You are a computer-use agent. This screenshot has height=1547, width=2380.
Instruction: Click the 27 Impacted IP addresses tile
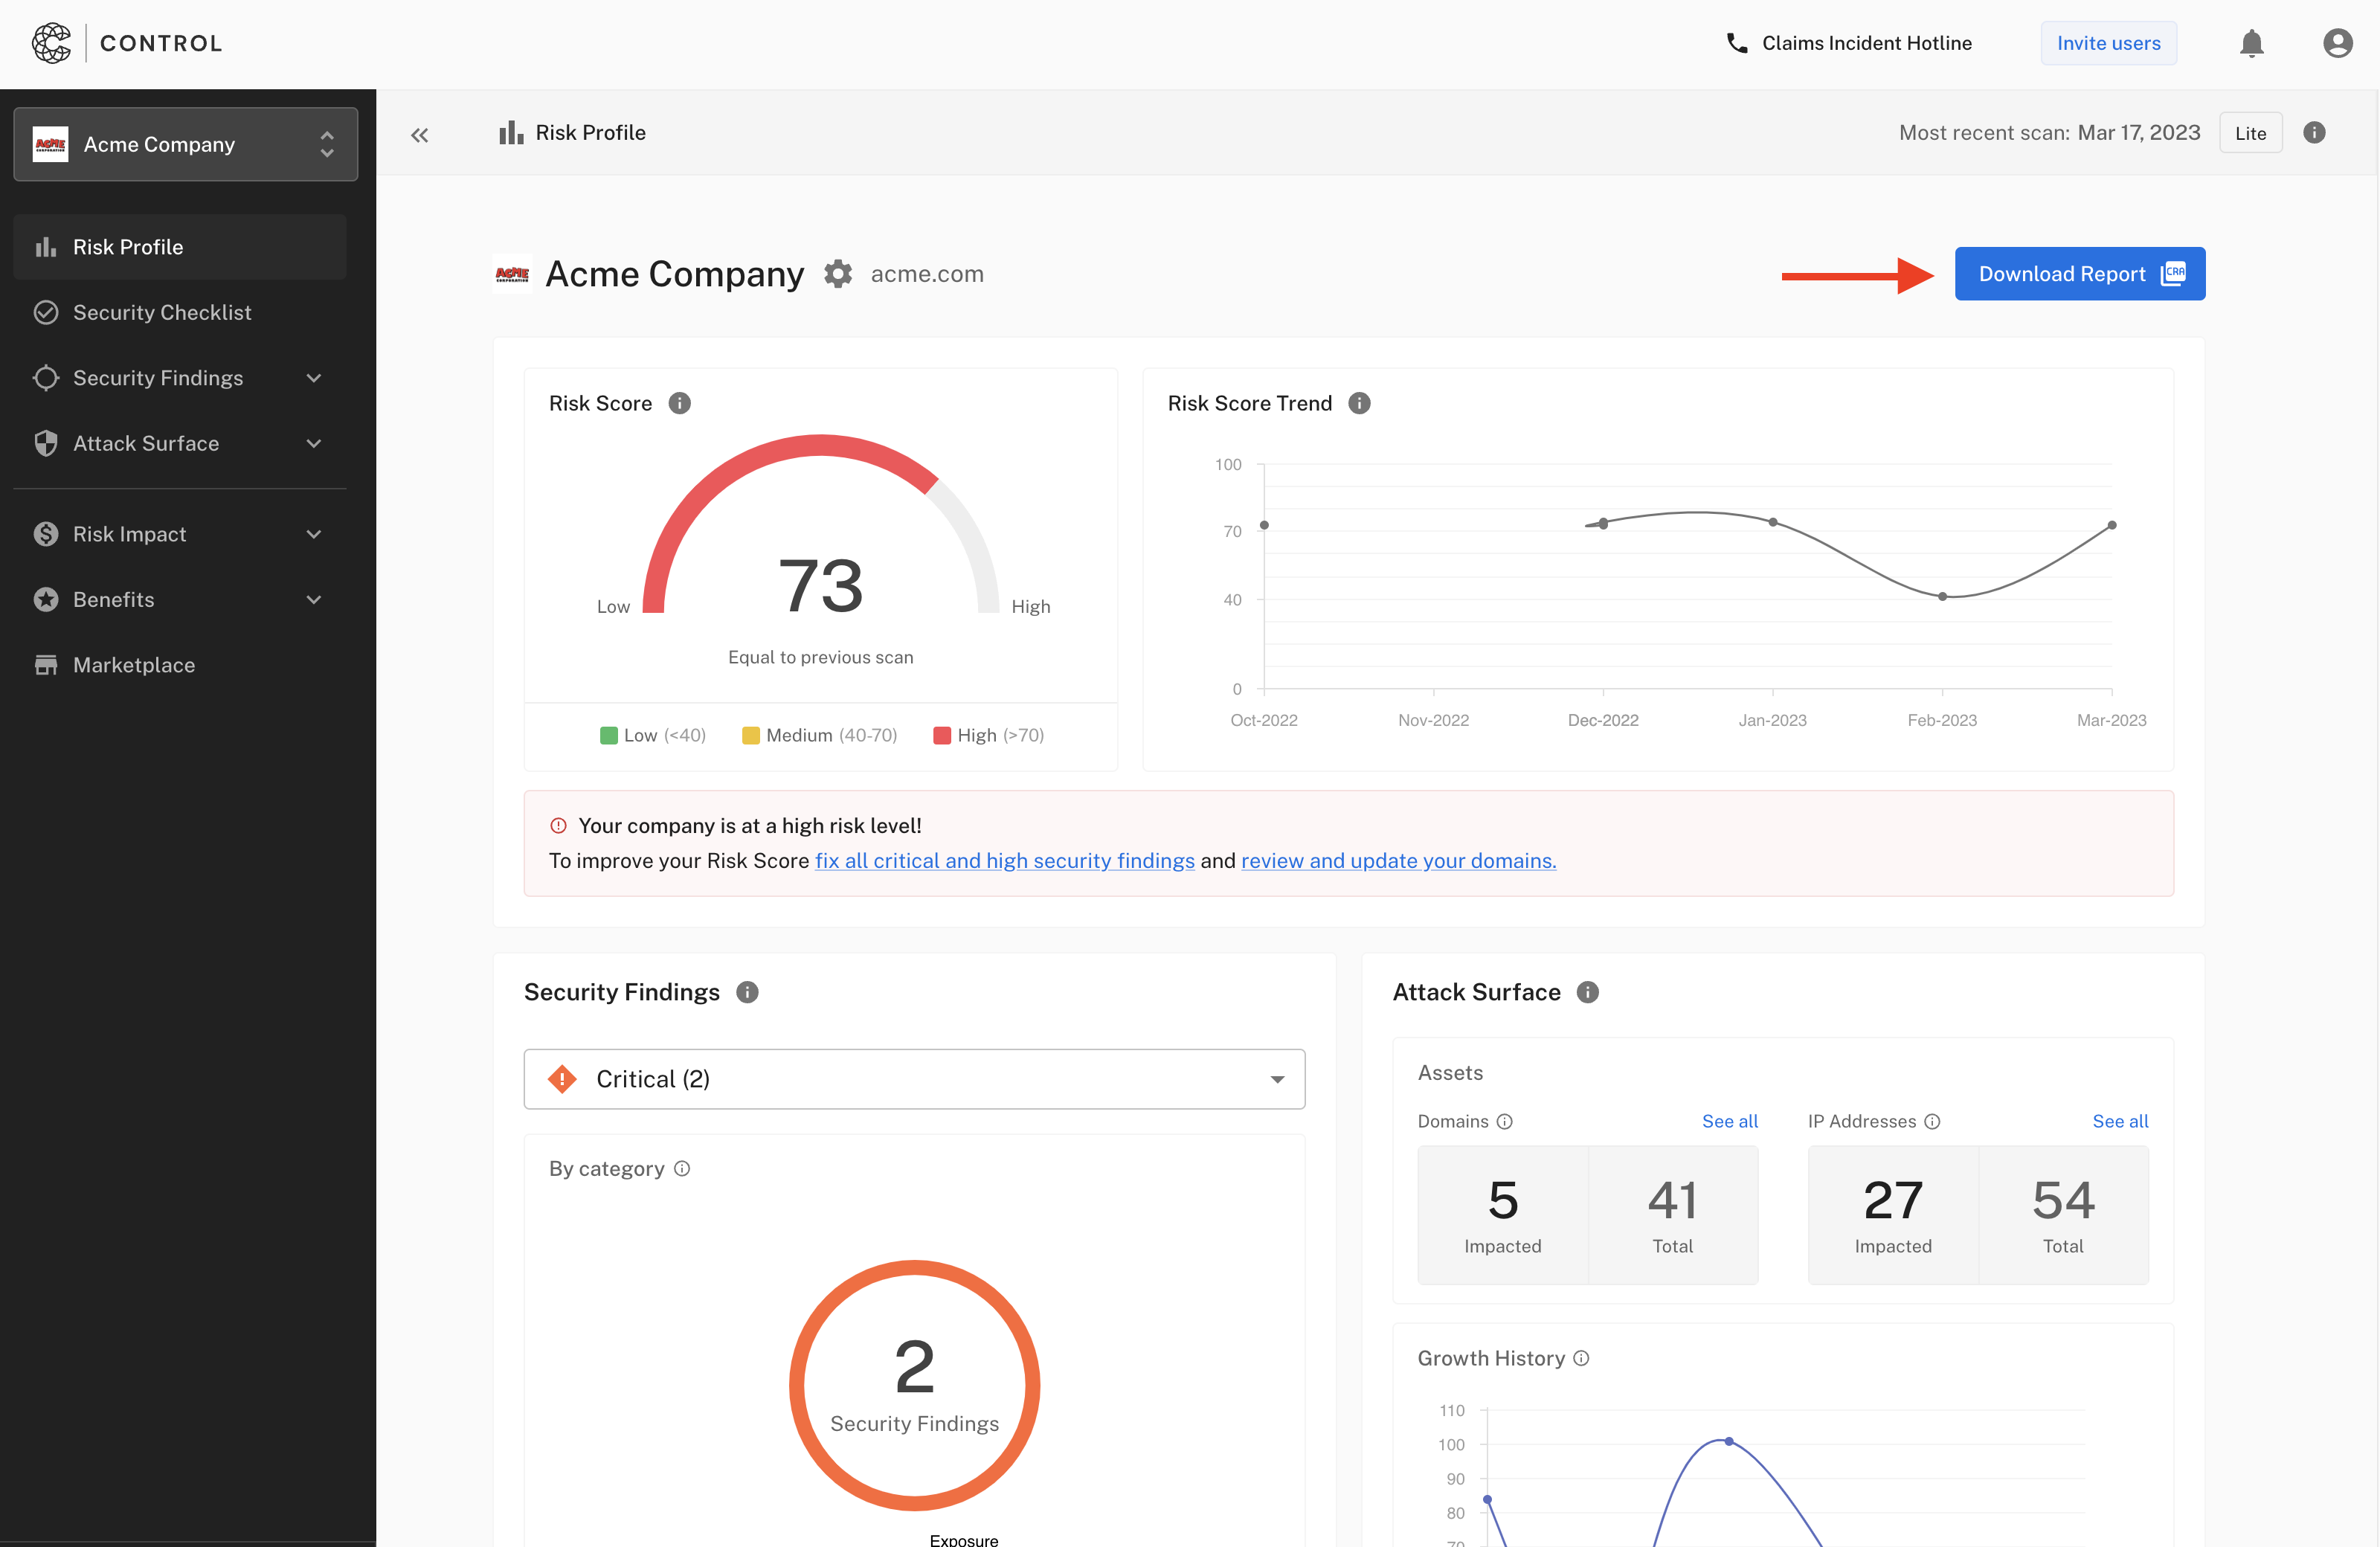coord(1893,1214)
